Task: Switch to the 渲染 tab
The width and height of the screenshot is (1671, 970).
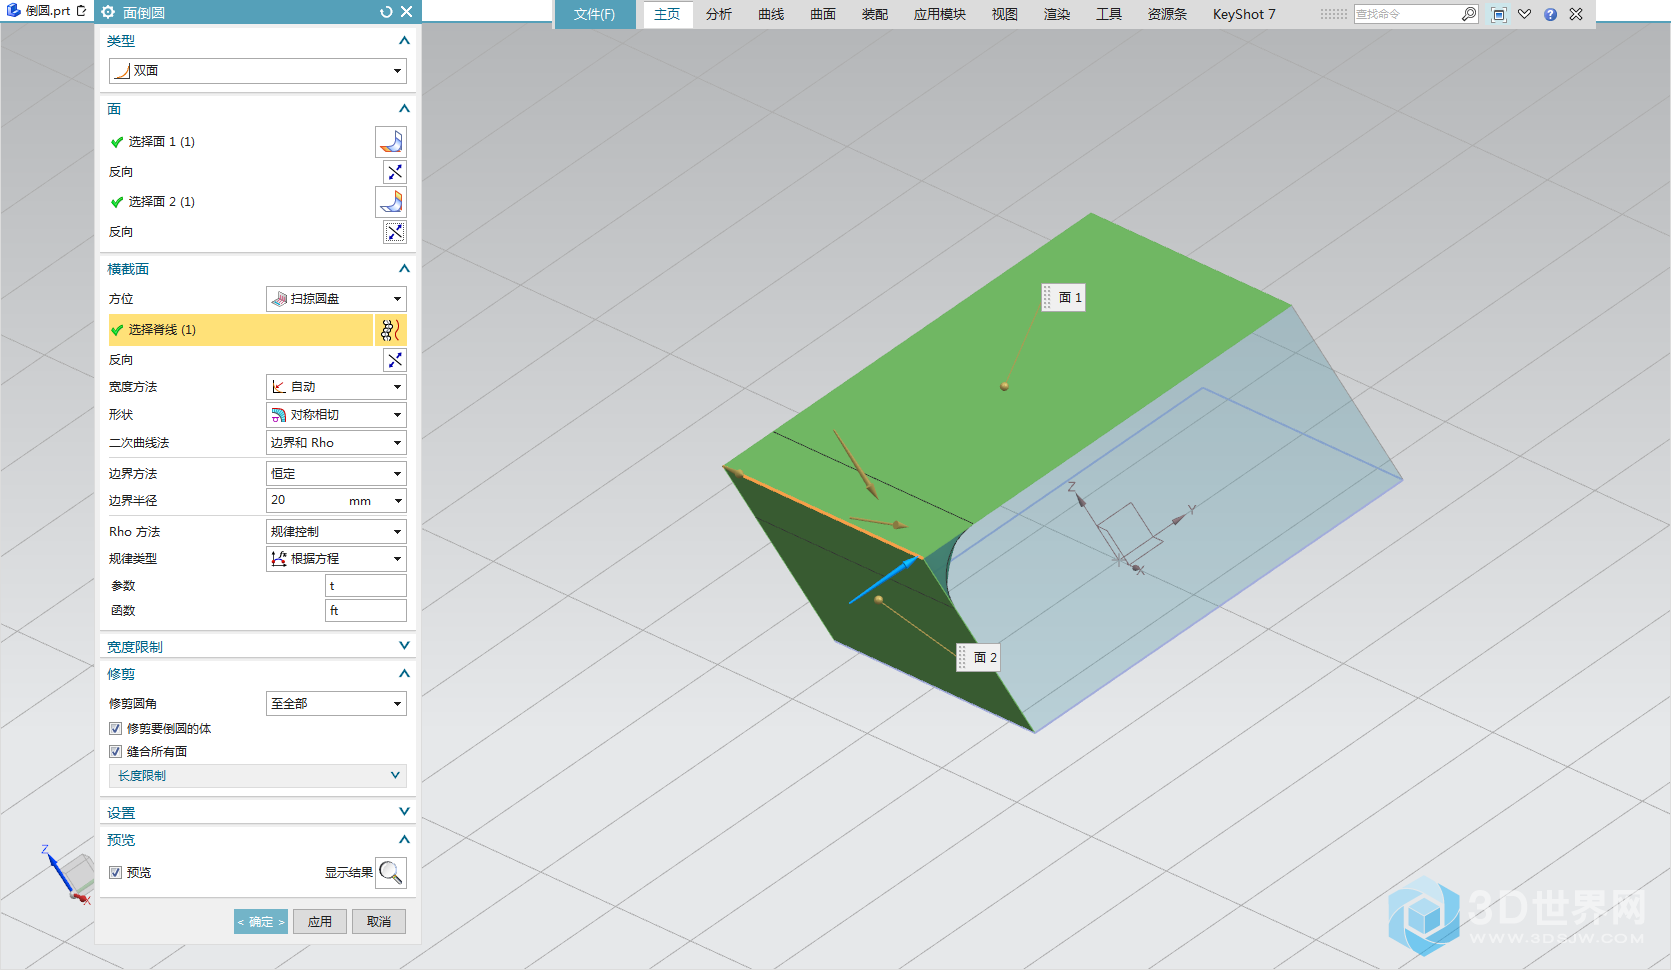Action: 1057,14
